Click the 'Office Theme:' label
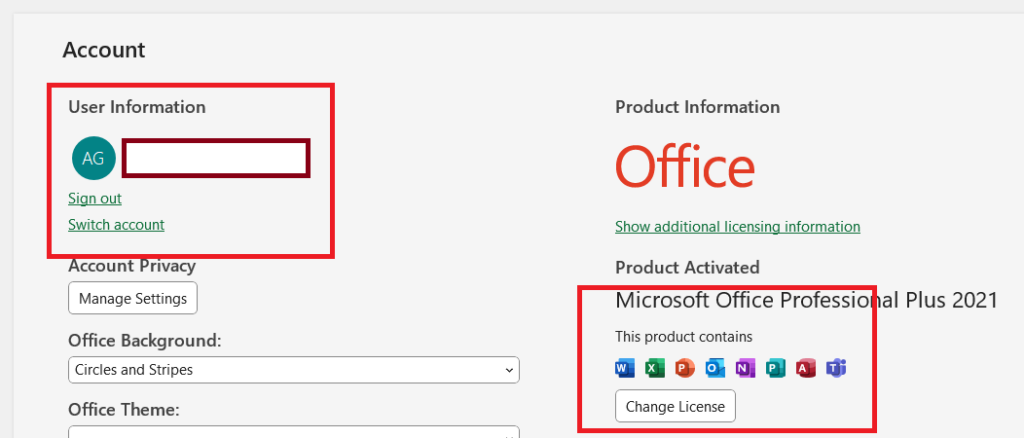 123,410
